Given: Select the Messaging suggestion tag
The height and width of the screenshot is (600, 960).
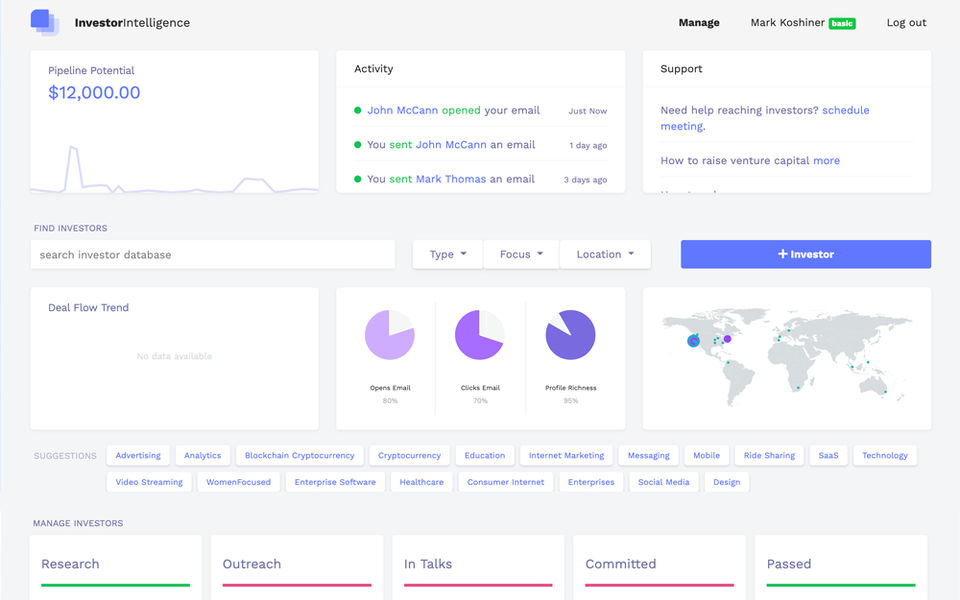Looking at the screenshot, I should click(x=648, y=456).
